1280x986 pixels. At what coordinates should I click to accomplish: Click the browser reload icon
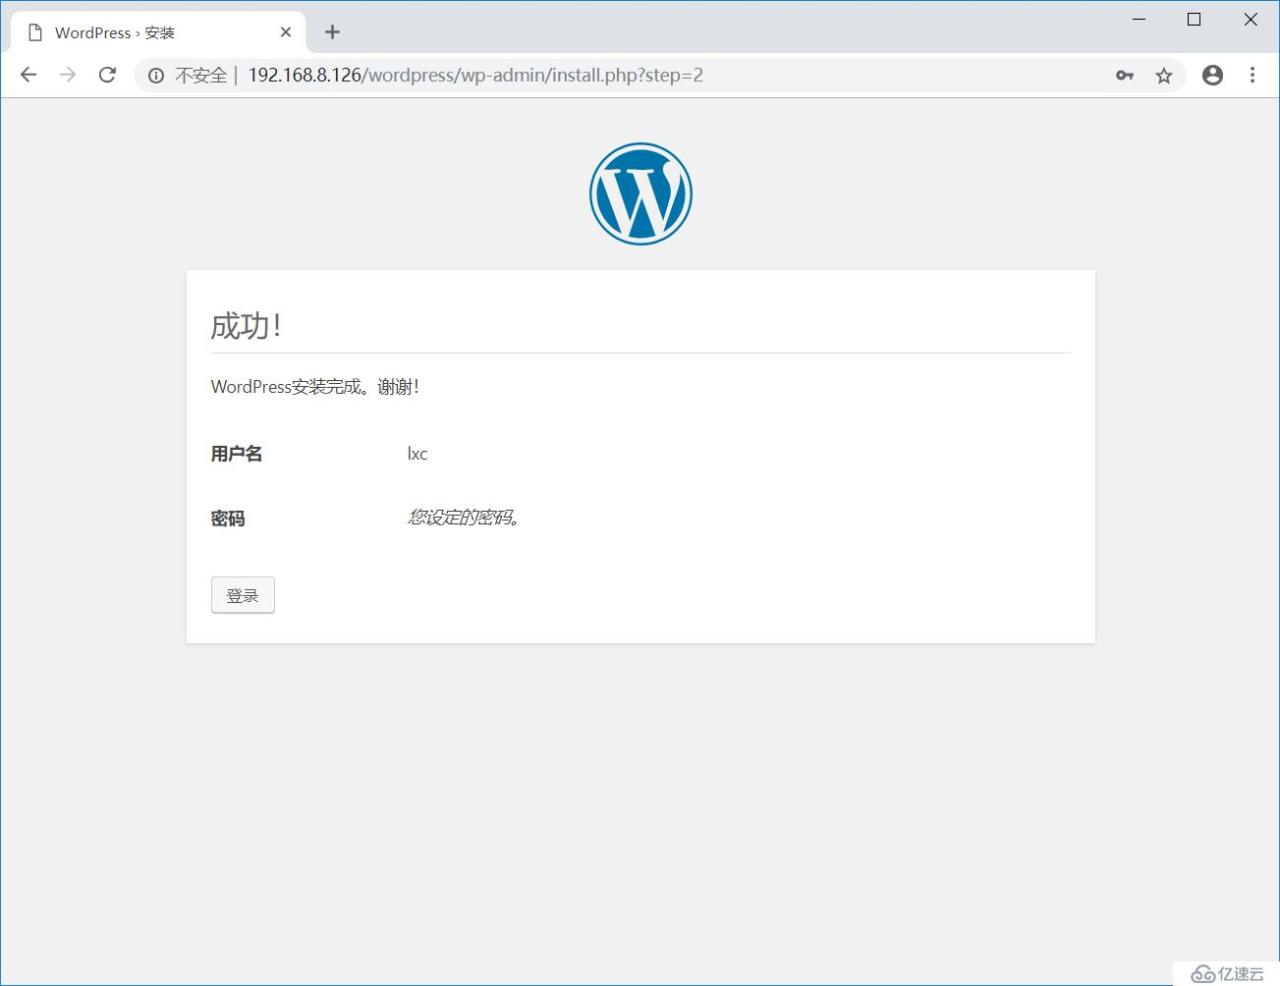(x=107, y=74)
